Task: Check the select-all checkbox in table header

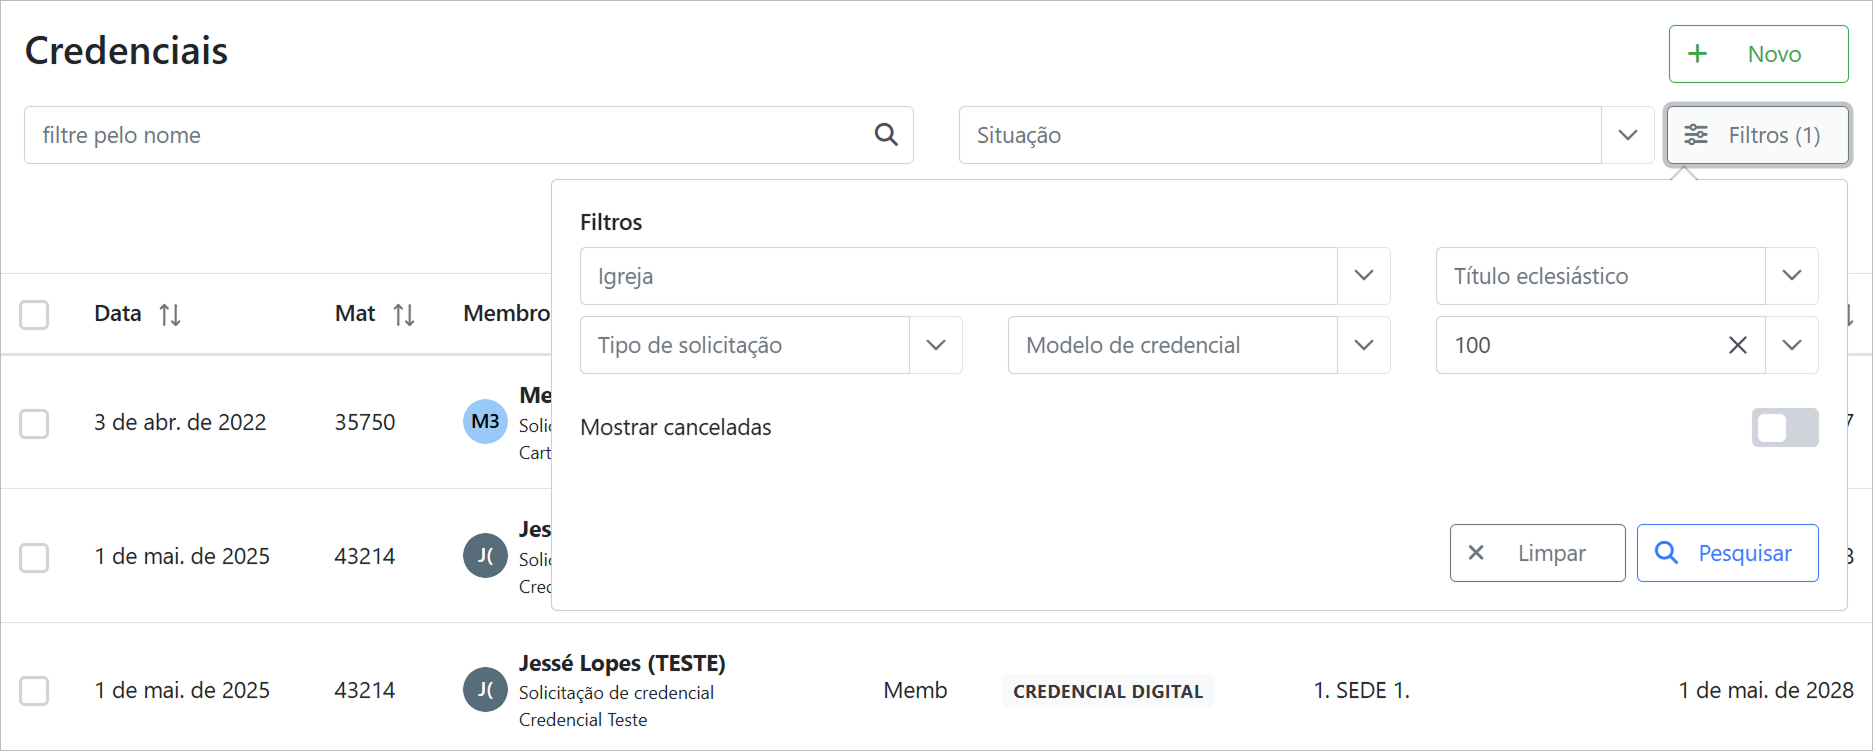Action: point(35,315)
